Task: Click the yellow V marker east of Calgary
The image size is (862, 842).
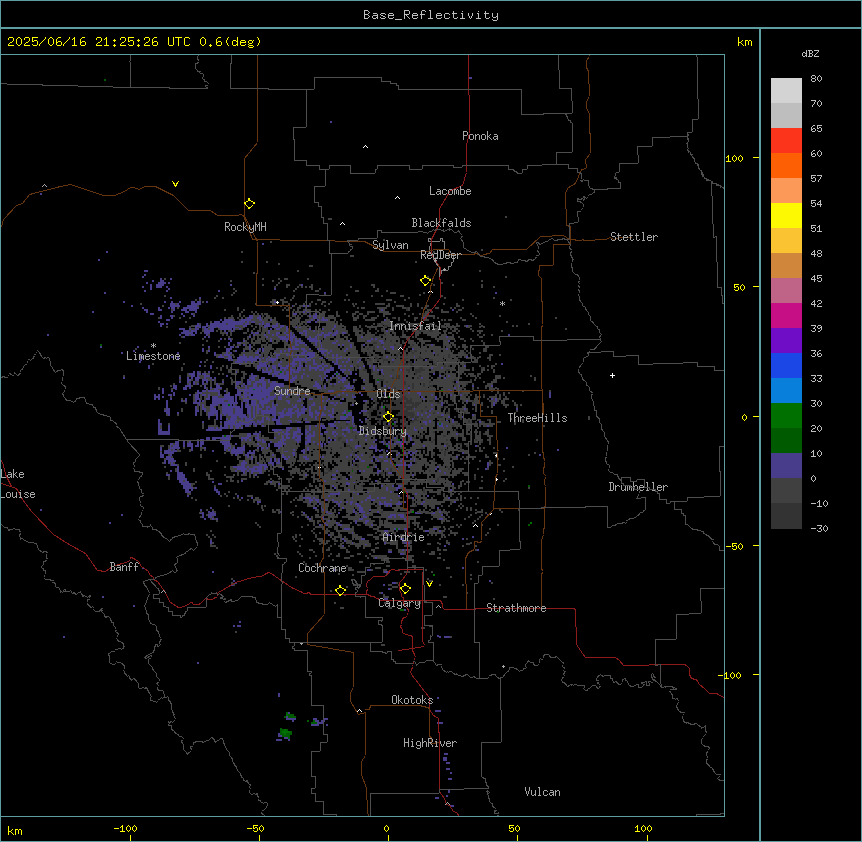Action: click(x=429, y=584)
